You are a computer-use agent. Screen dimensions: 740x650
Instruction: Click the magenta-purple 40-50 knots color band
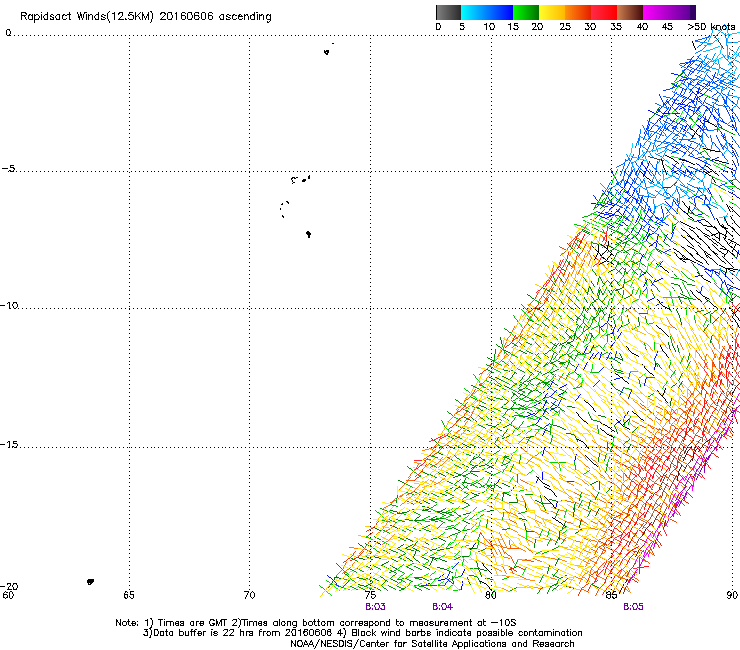point(669,12)
